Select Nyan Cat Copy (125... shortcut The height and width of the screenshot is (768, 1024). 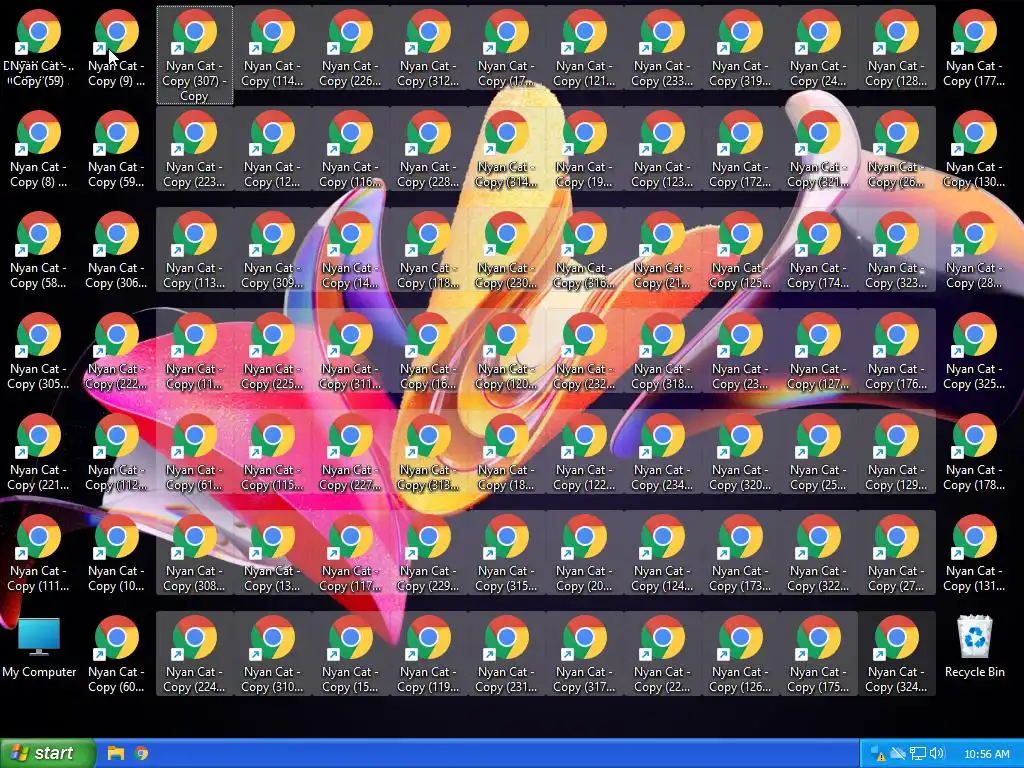(740, 250)
